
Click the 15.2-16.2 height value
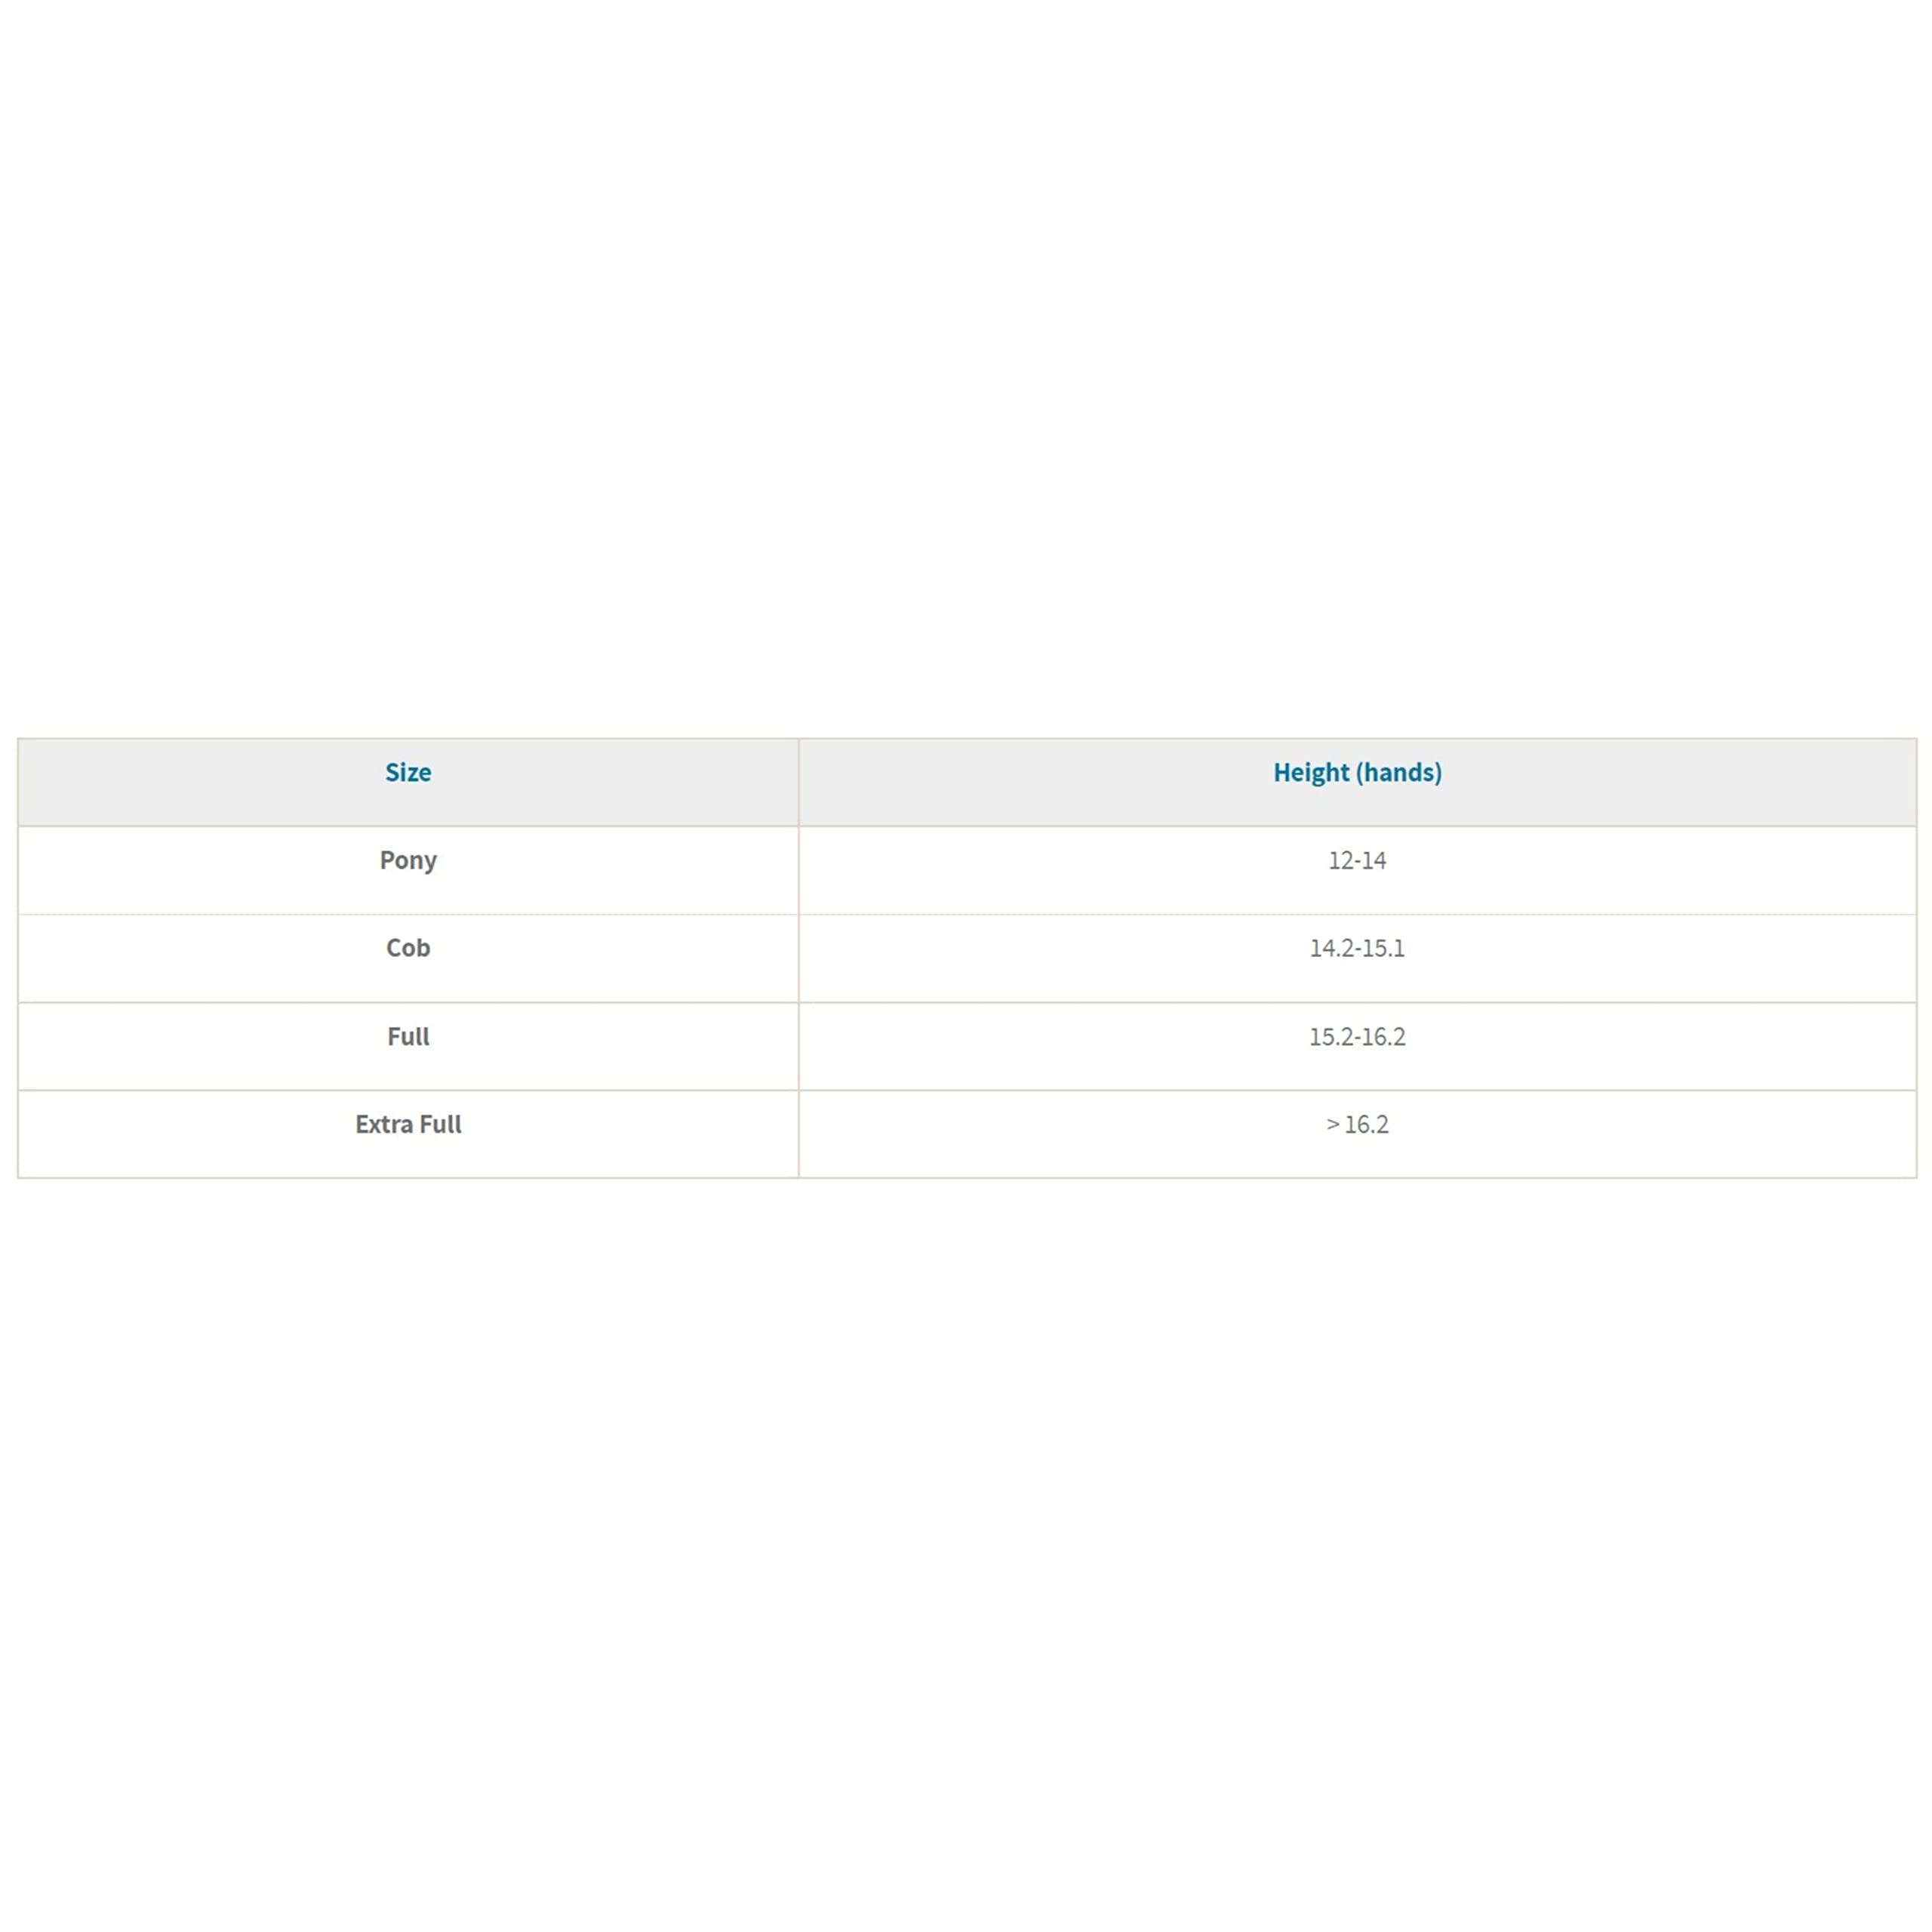pyautogui.click(x=1357, y=1036)
